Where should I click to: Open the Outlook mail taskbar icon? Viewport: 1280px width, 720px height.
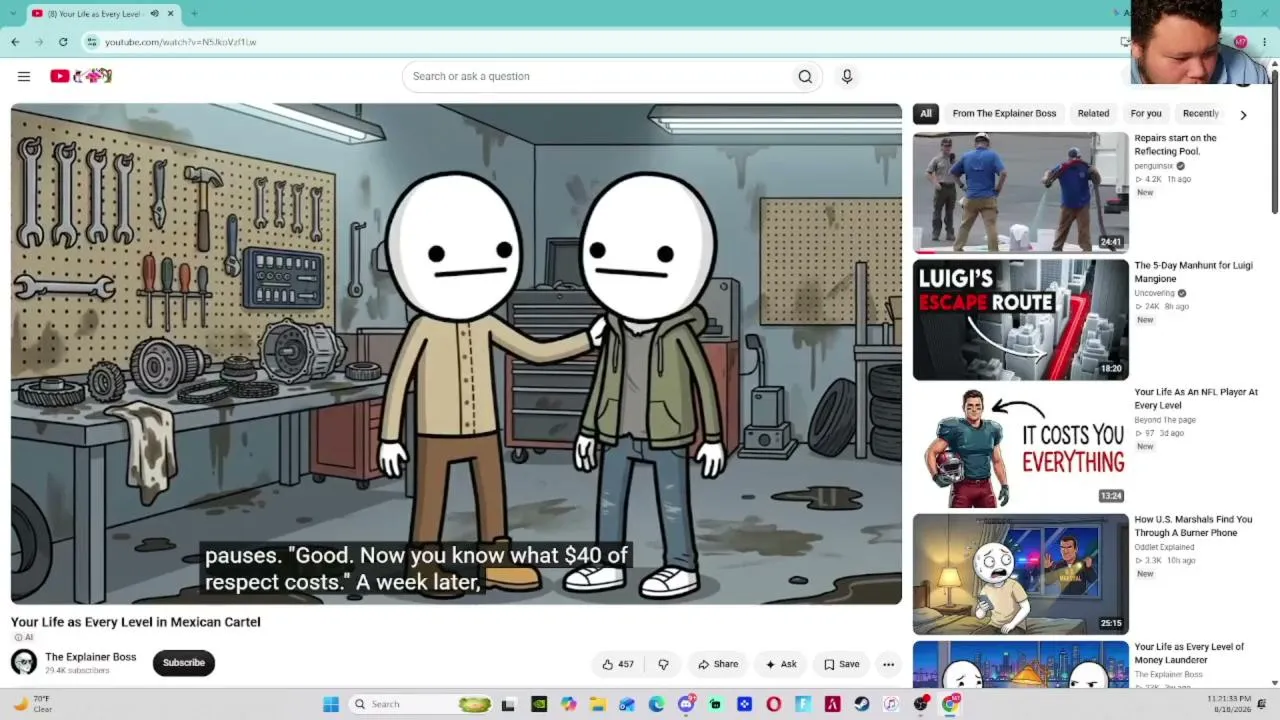click(627, 704)
